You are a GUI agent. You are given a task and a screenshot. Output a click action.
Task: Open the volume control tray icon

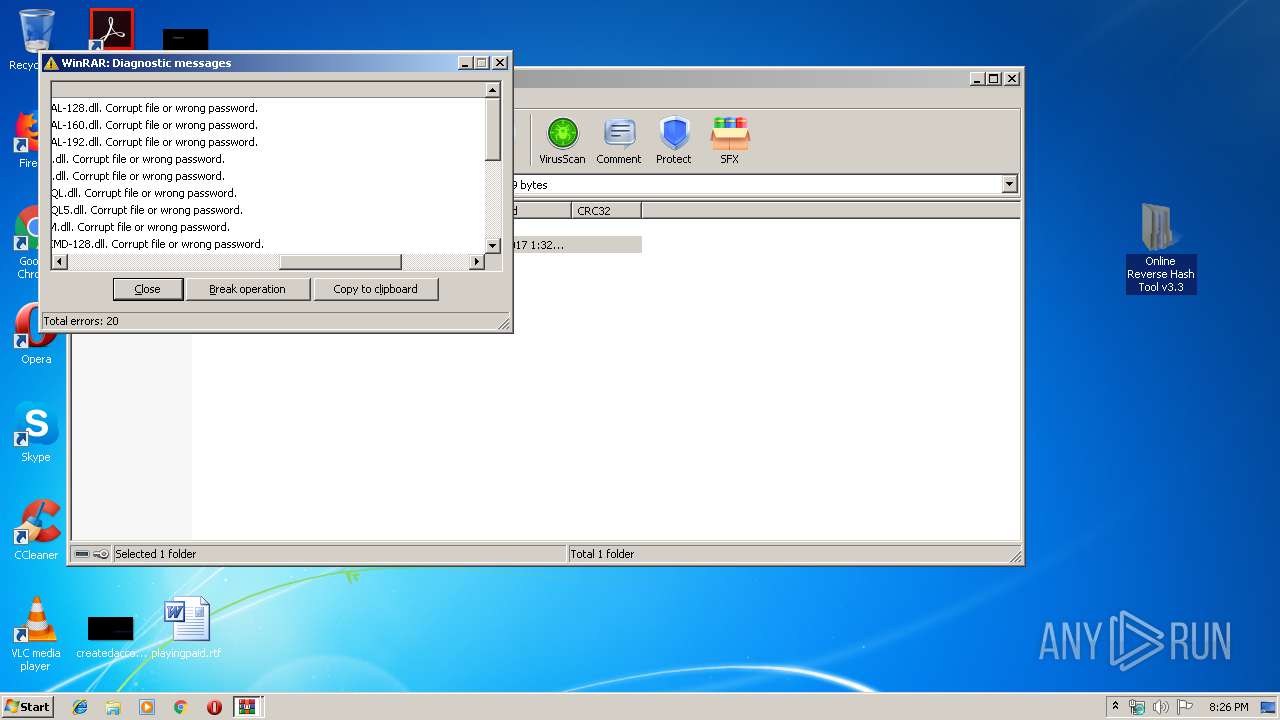pos(1160,707)
